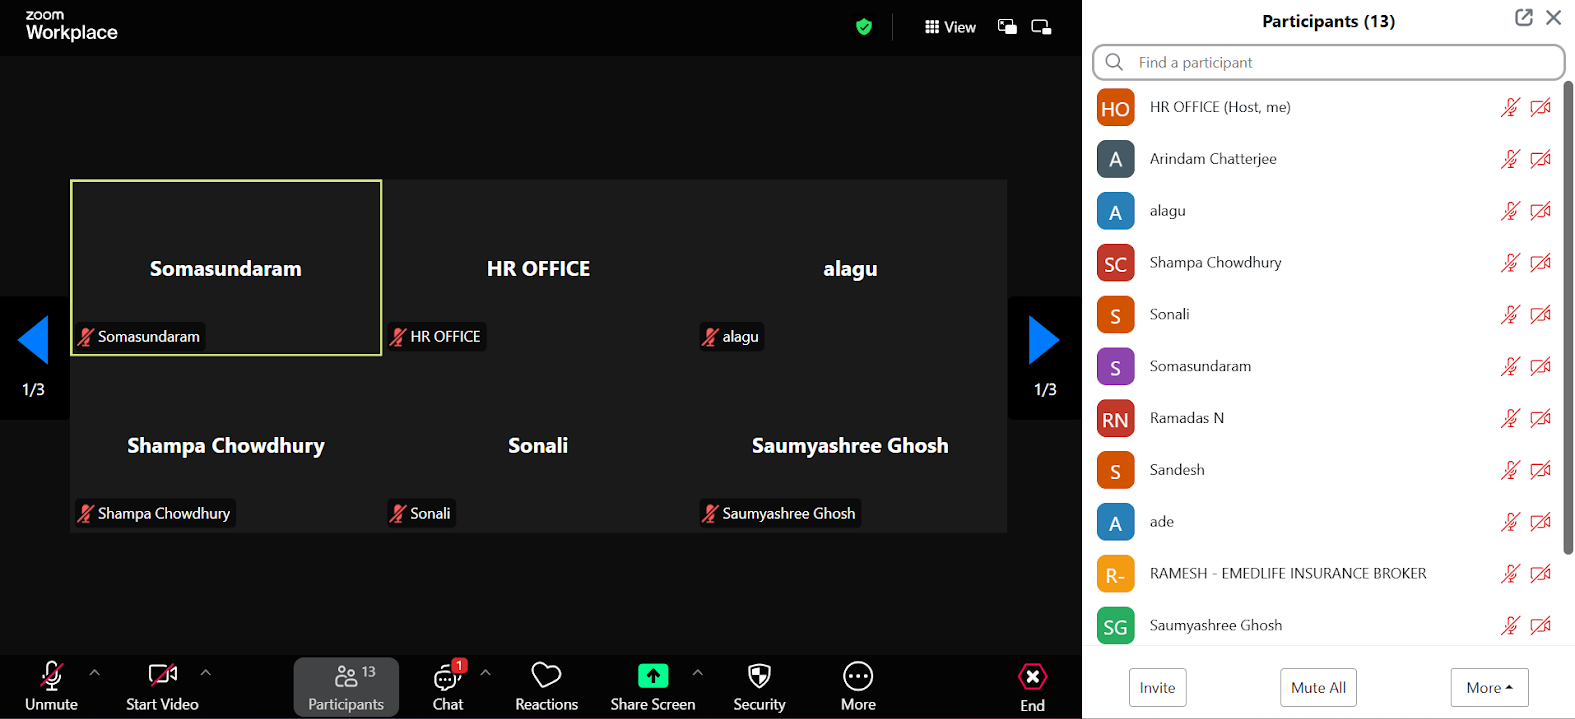Image resolution: width=1575 pixels, height=719 pixels.
Task: Start Video camera toggle
Action: (162, 675)
